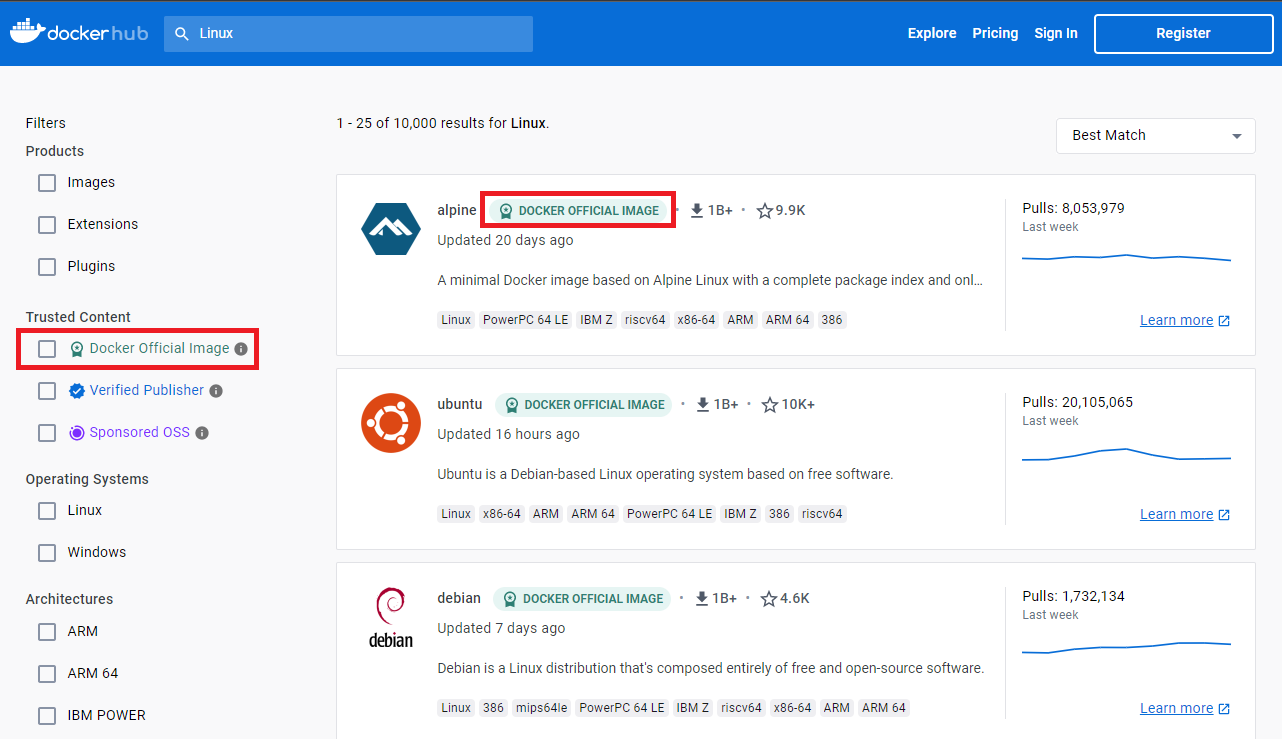Screen dimensions: 1282x739
Task: Click alpine's Learn more external link icon
Action: [x=1224, y=321]
